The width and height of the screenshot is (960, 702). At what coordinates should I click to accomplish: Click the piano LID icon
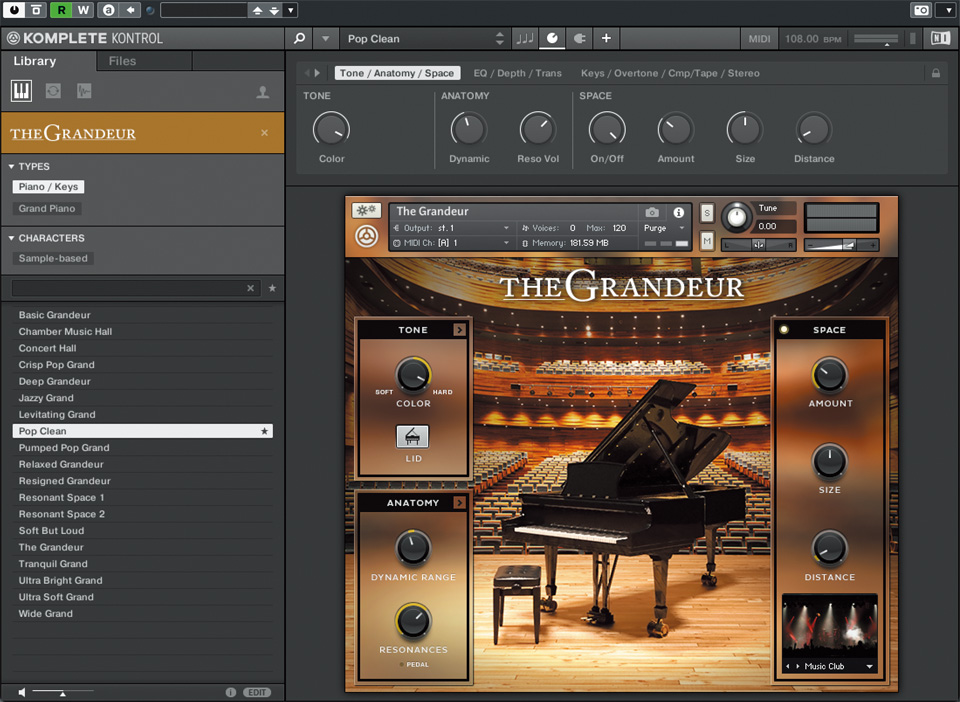pos(413,437)
